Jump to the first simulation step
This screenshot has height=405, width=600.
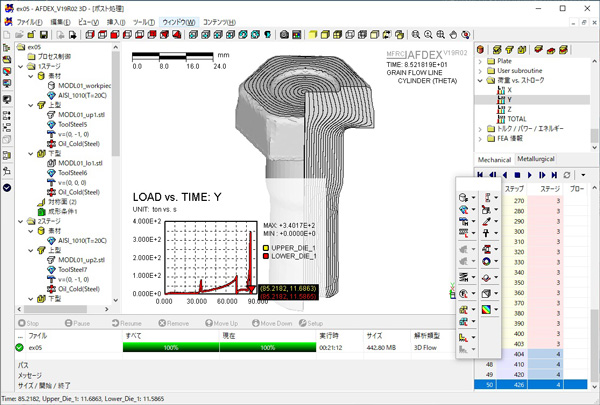pos(480,175)
